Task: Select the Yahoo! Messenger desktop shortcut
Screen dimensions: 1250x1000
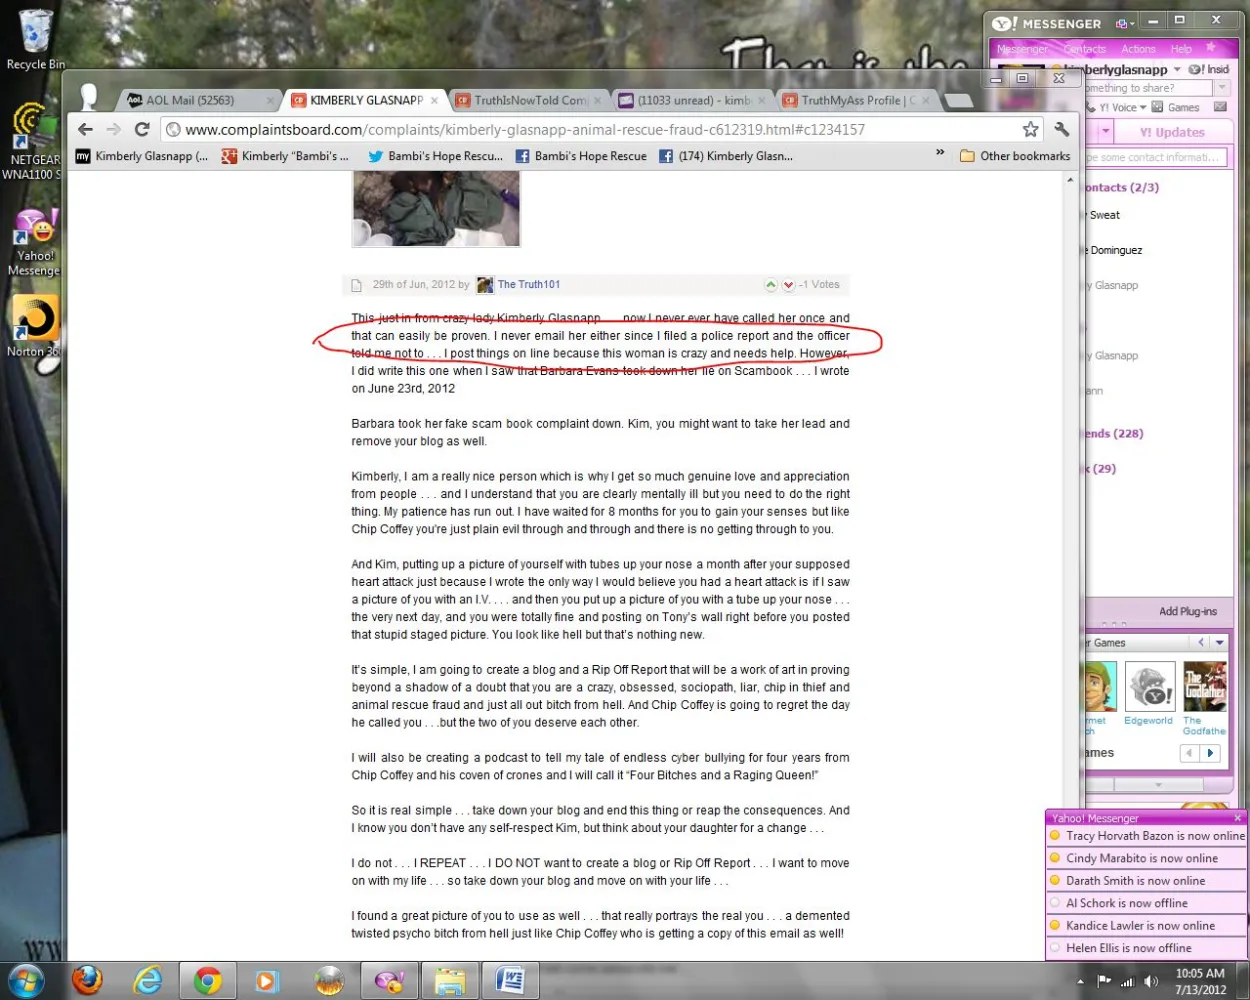Action: tap(34, 242)
